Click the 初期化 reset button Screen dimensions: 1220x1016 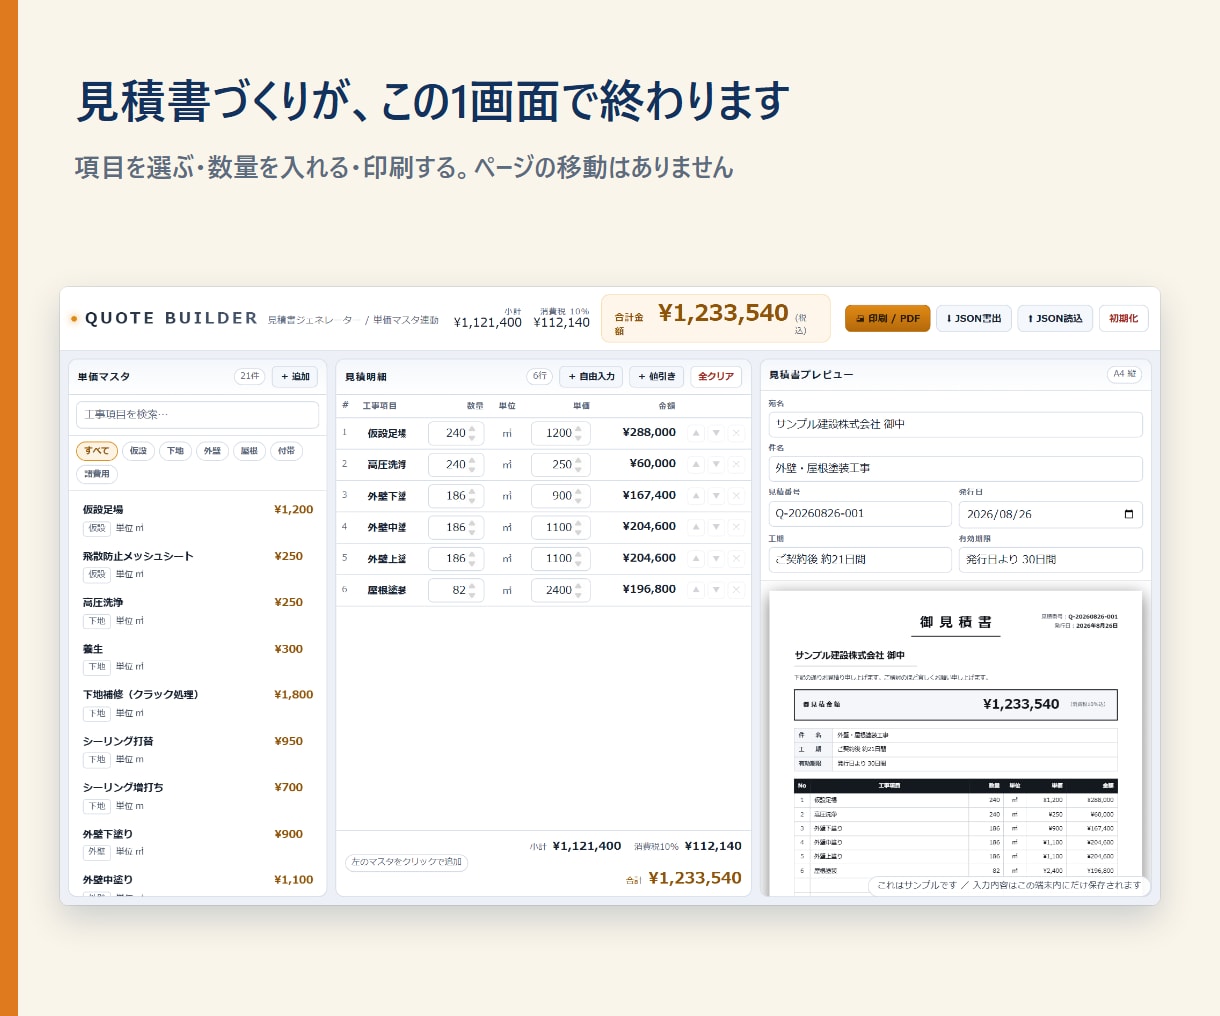pyautogui.click(x=1124, y=319)
